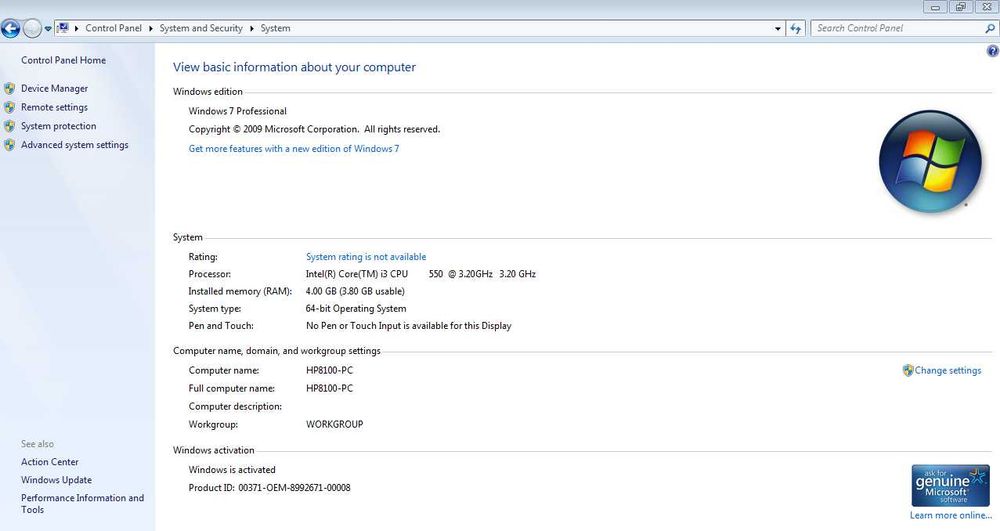Click the shield icon beside Device Manager
Screen dimensions: 1000x531
[x=9, y=89]
